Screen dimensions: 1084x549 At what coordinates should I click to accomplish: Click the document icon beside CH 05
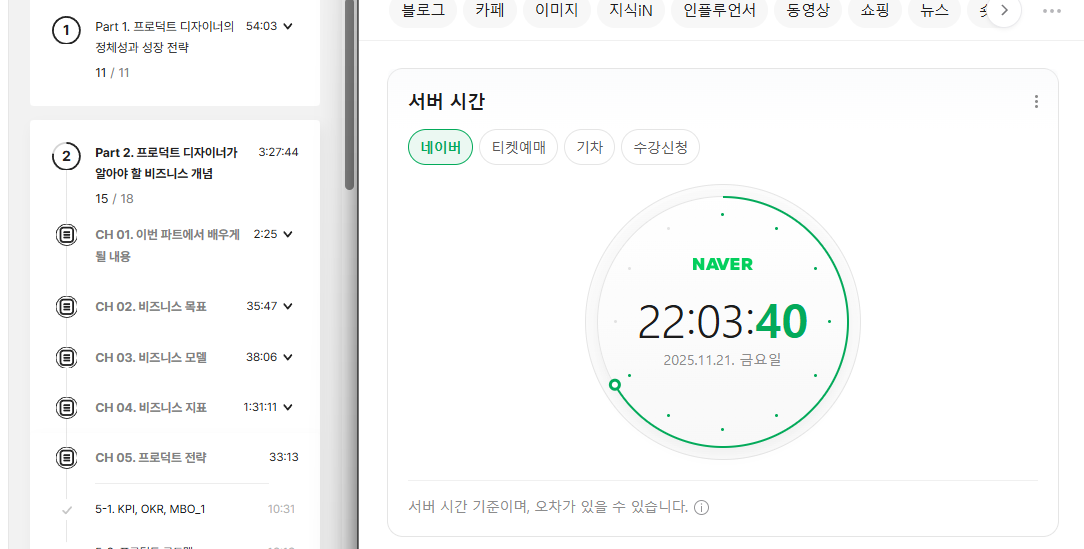point(66,457)
